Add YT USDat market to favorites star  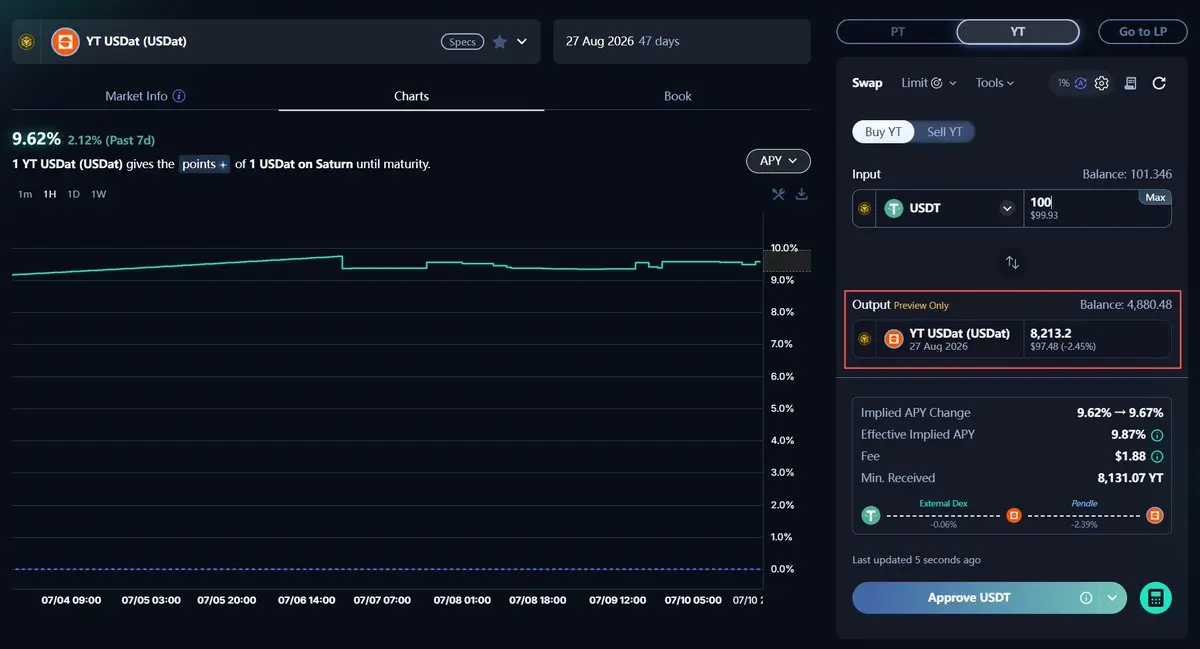click(x=500, y=42)
